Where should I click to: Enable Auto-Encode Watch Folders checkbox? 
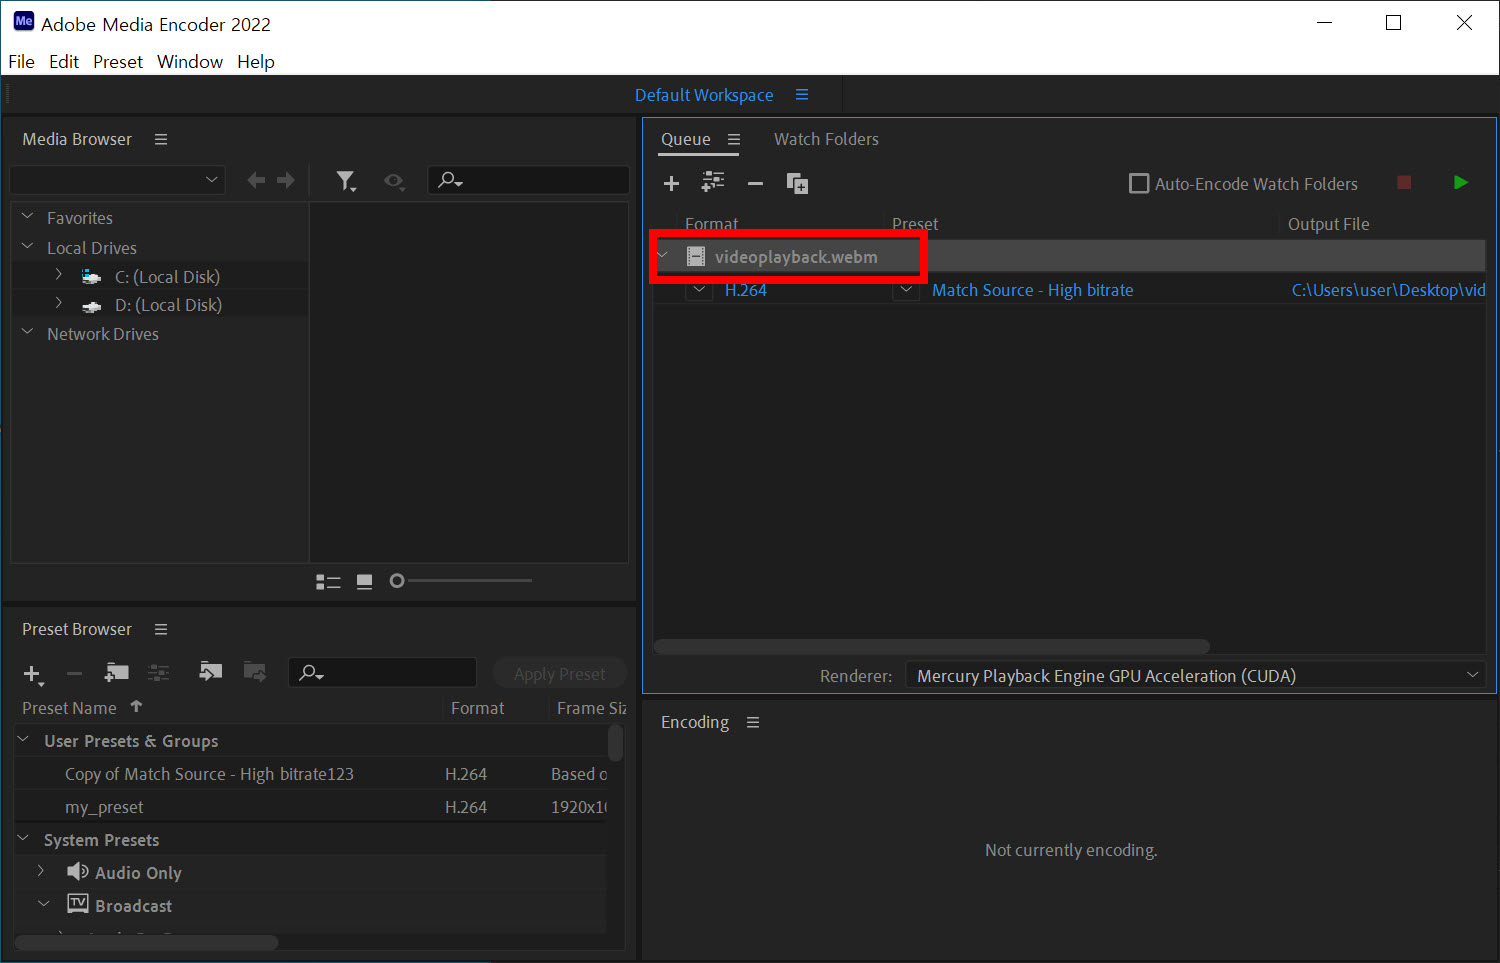(1139, 183)
